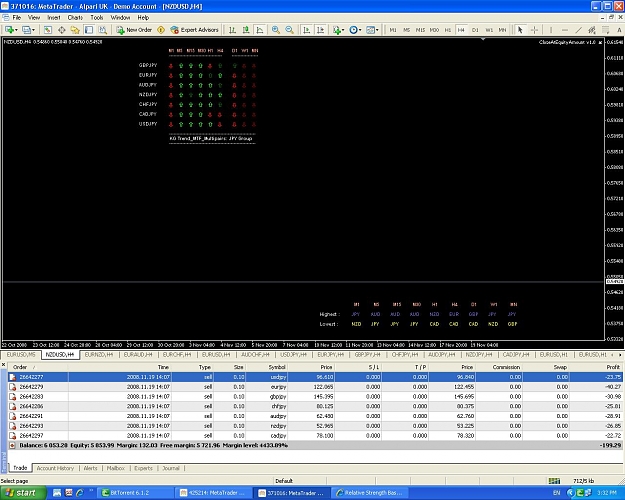The width and height of the screenshot is (625, 500).
Task: Select the Horizontal Line drawing tool
Action: click(565, 30)
